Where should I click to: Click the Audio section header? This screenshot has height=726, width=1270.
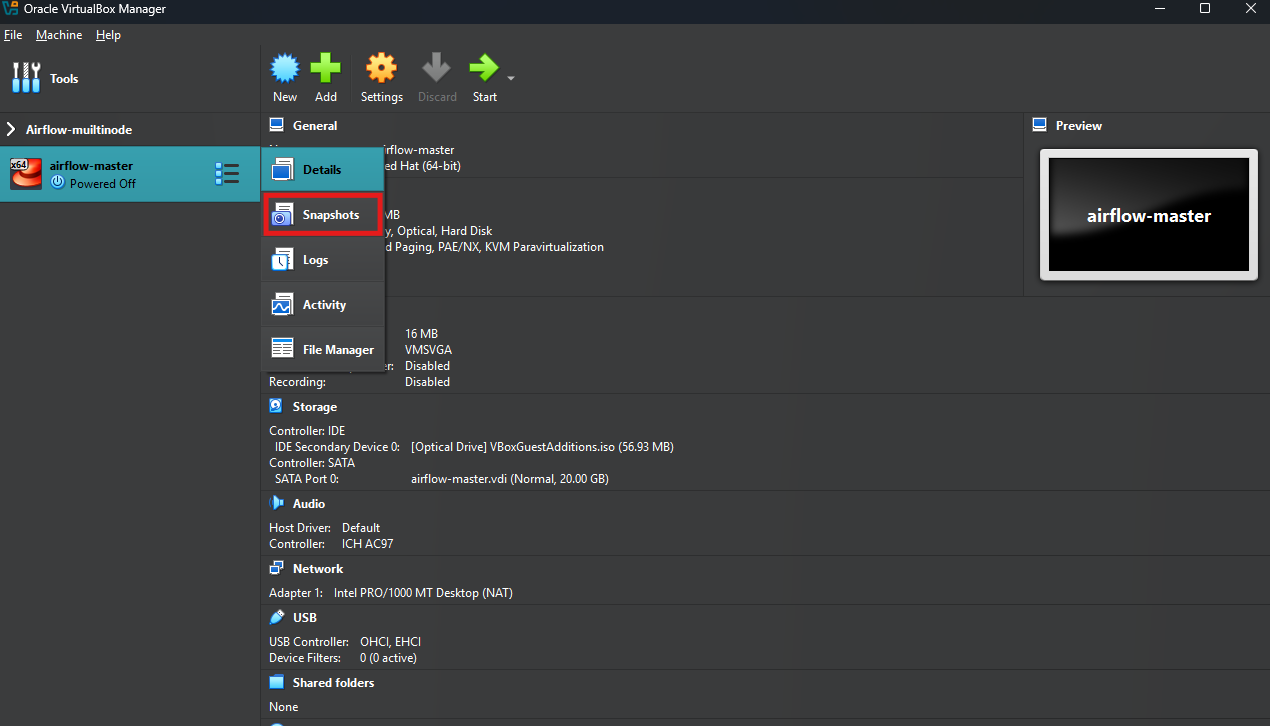(x=309, y=504)
